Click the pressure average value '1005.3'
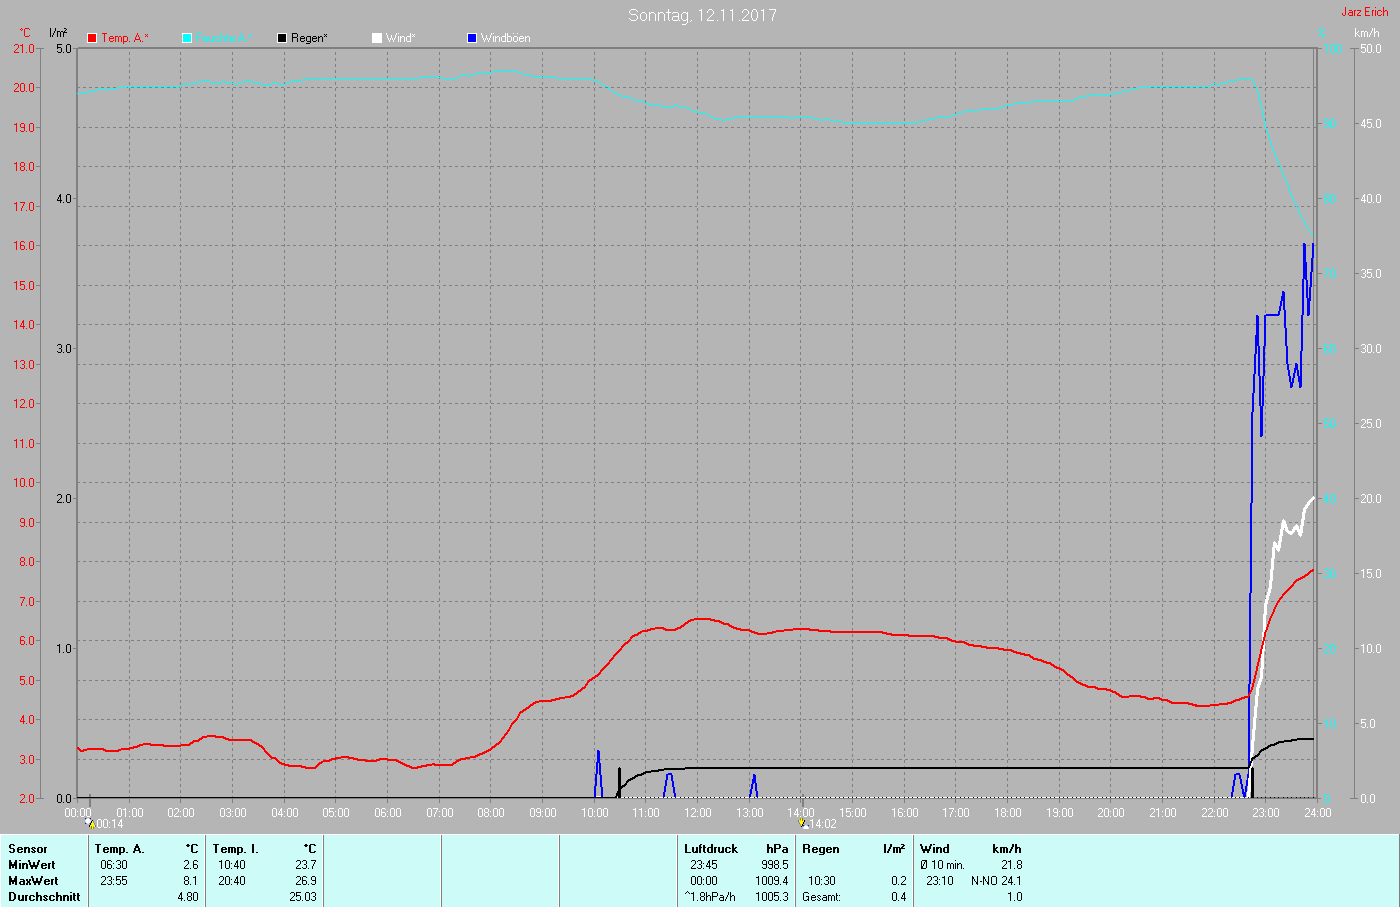The image size is (1400, 907). coord(772,897)
